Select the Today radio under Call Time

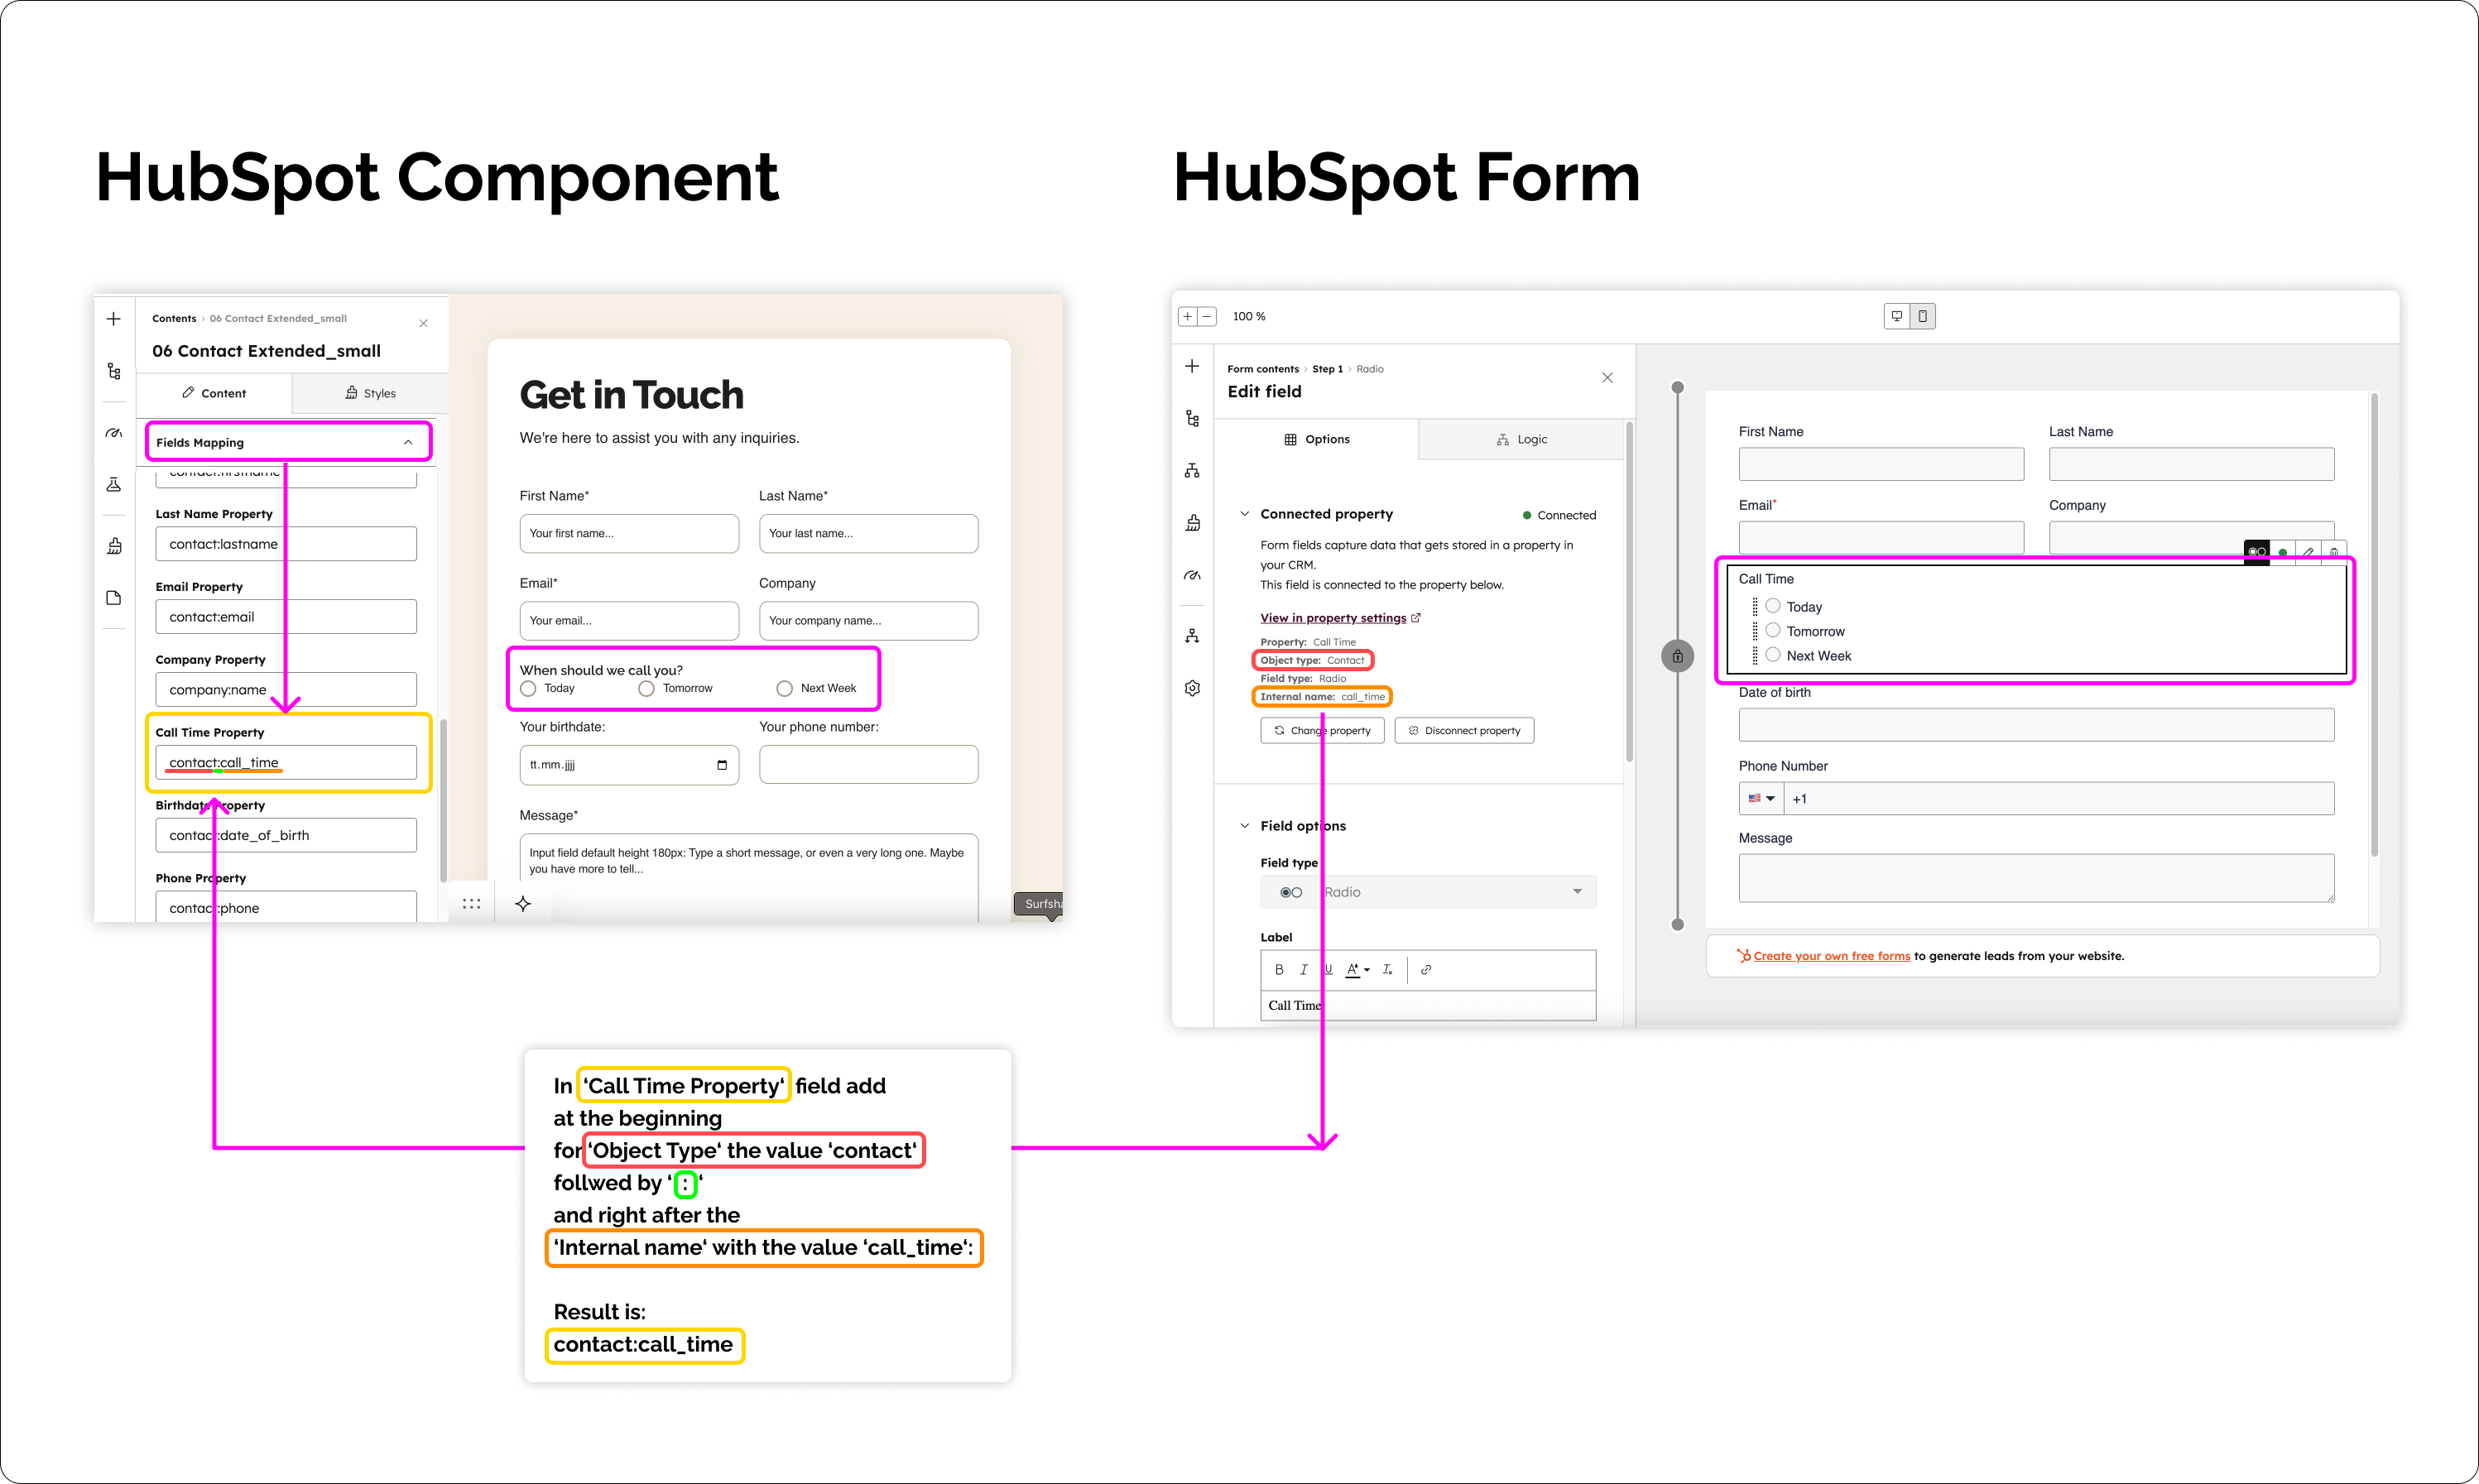click(x=1773, y=606)
